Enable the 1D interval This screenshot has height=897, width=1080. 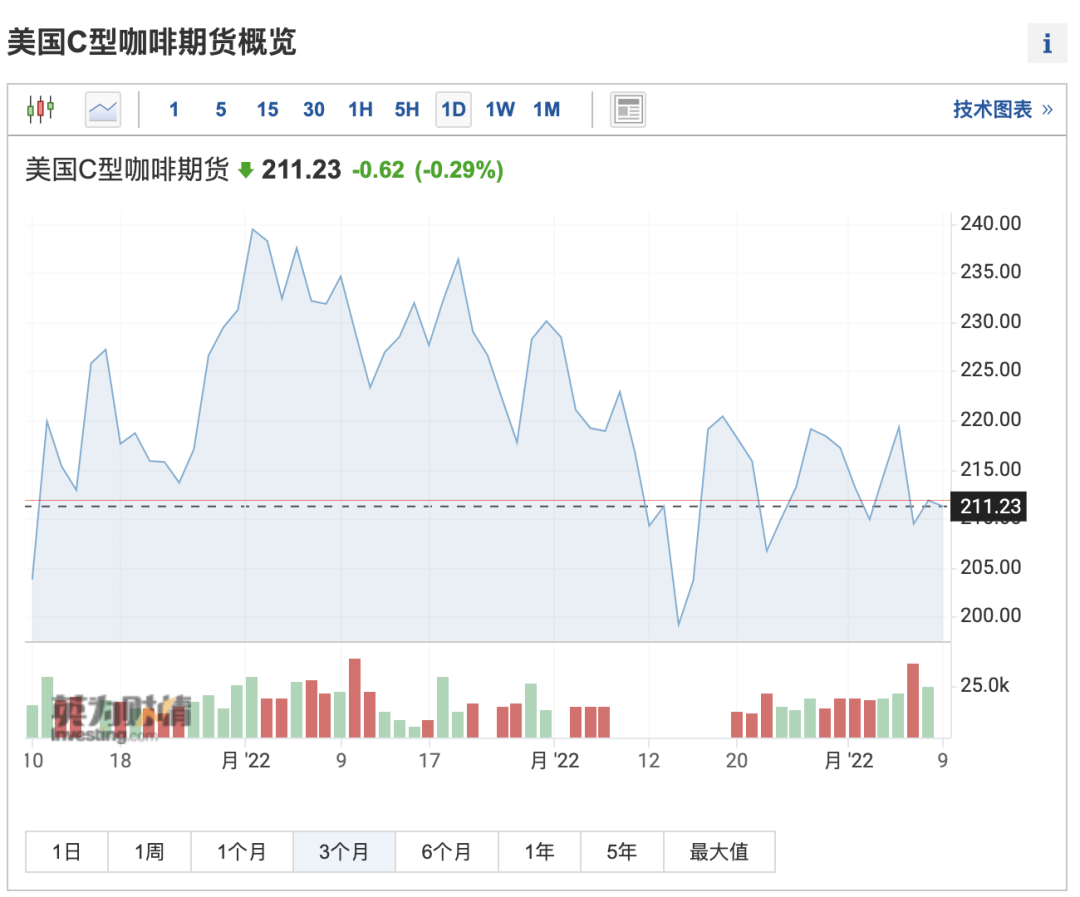click(x=452, y=110)
